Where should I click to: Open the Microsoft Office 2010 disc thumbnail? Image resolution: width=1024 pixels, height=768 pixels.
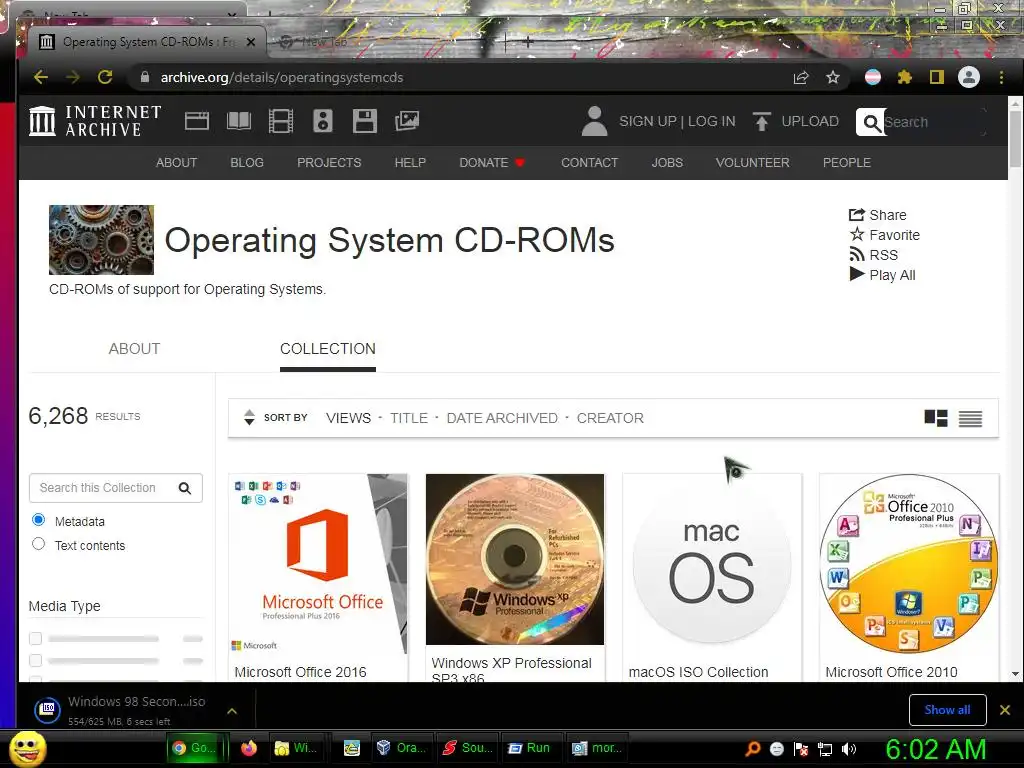tap(909, 565)
